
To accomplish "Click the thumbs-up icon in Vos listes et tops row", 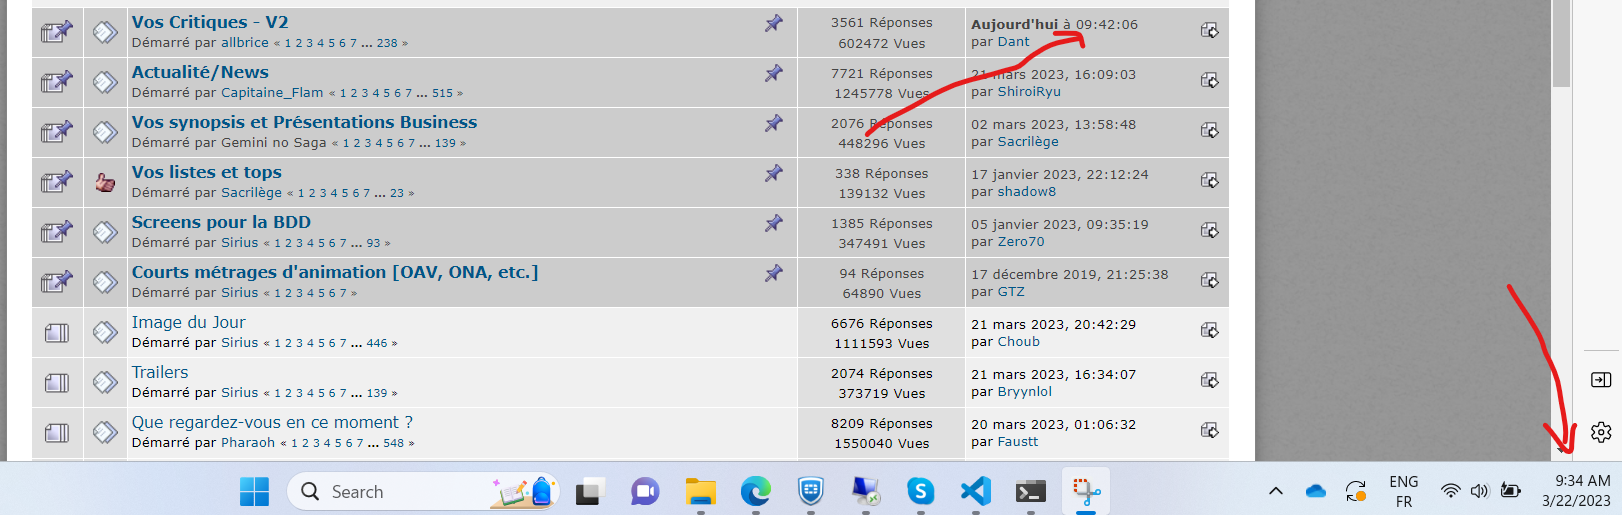I will [105, 182].
